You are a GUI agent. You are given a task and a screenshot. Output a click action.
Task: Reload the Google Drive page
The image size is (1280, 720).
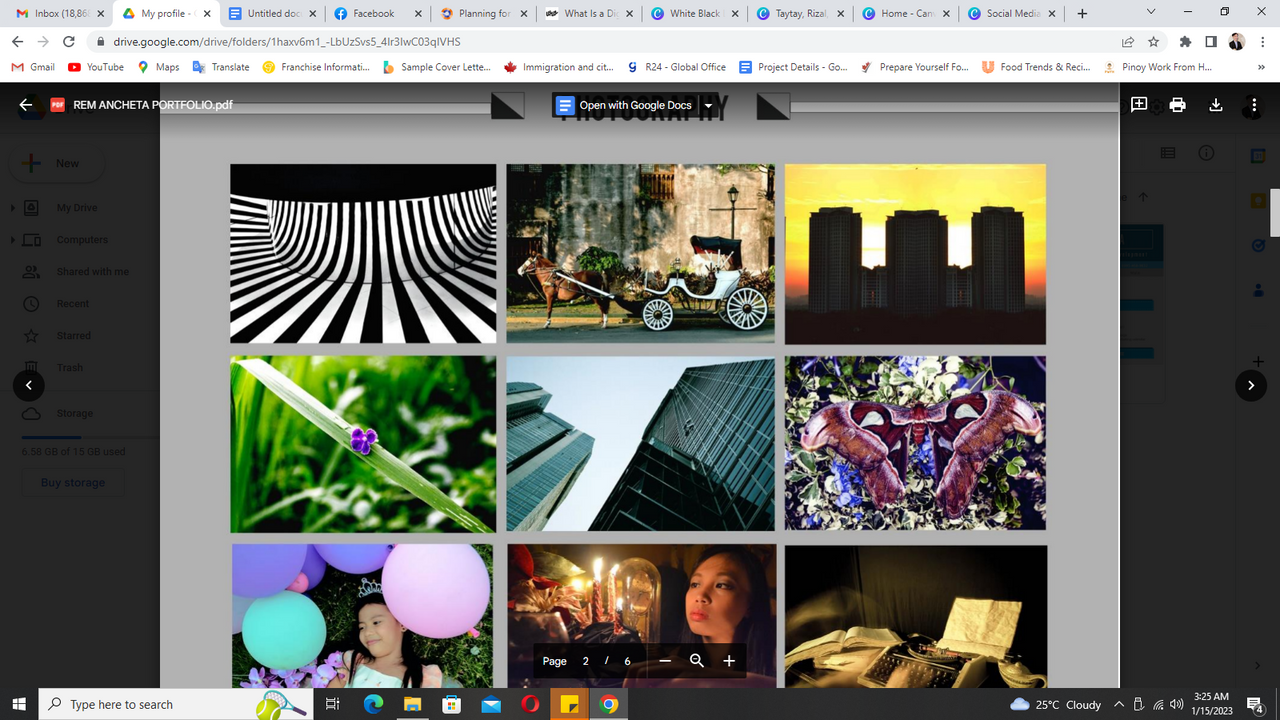point(69,42)
